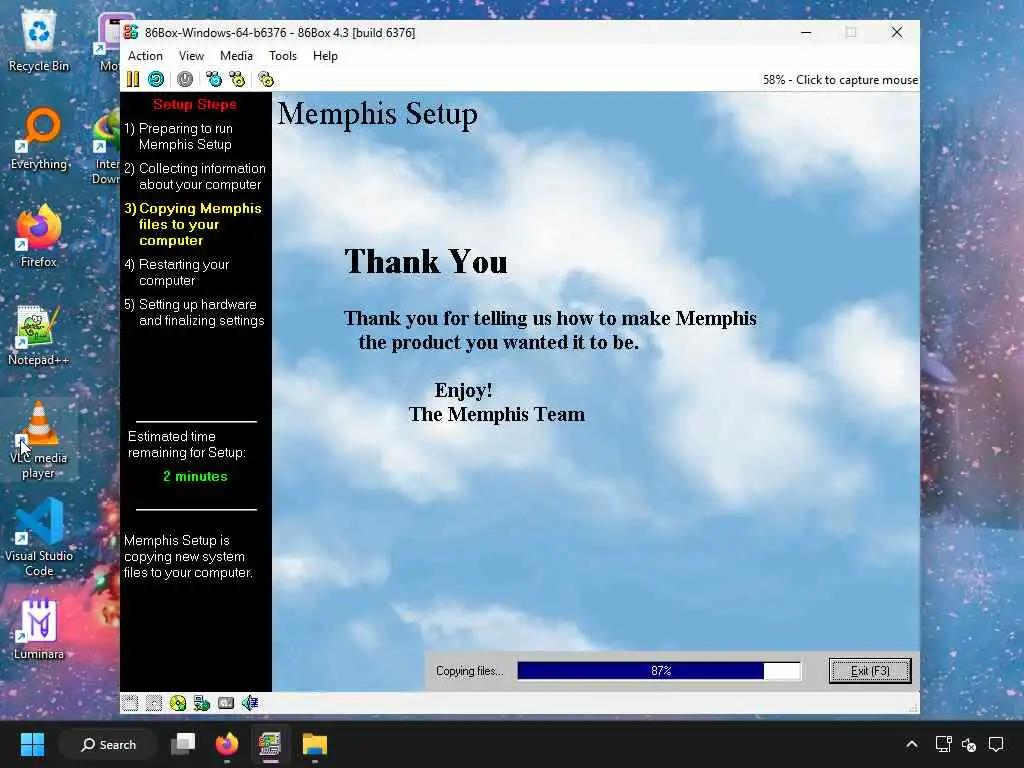This screenshot has height=768, width=1024.
Task: Click the second floppy drive status icon
Action: tap(154, 703)
